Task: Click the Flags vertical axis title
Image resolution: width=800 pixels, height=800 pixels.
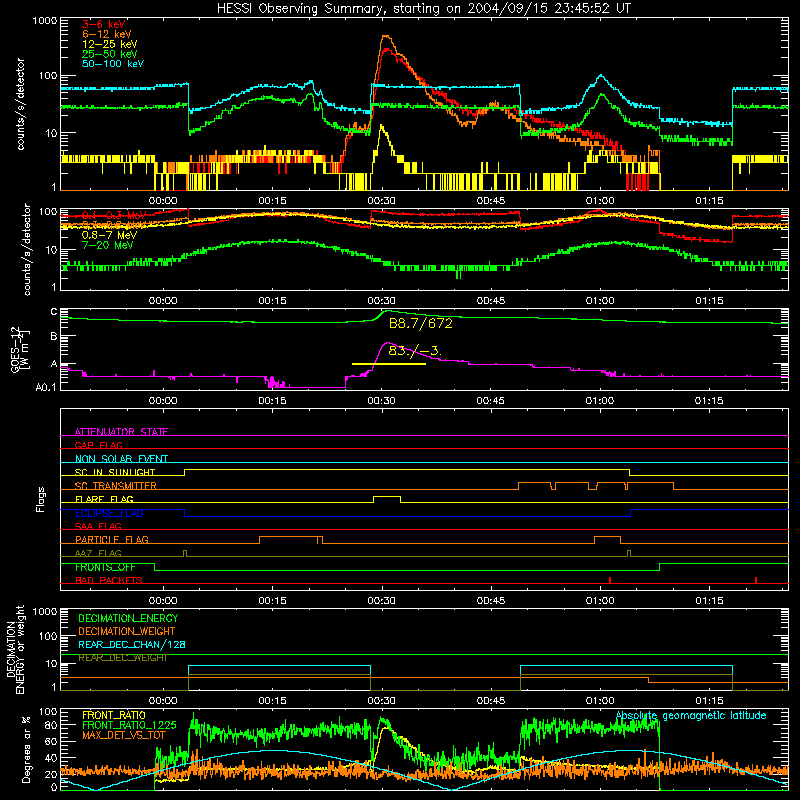Action: pos(41,499)
